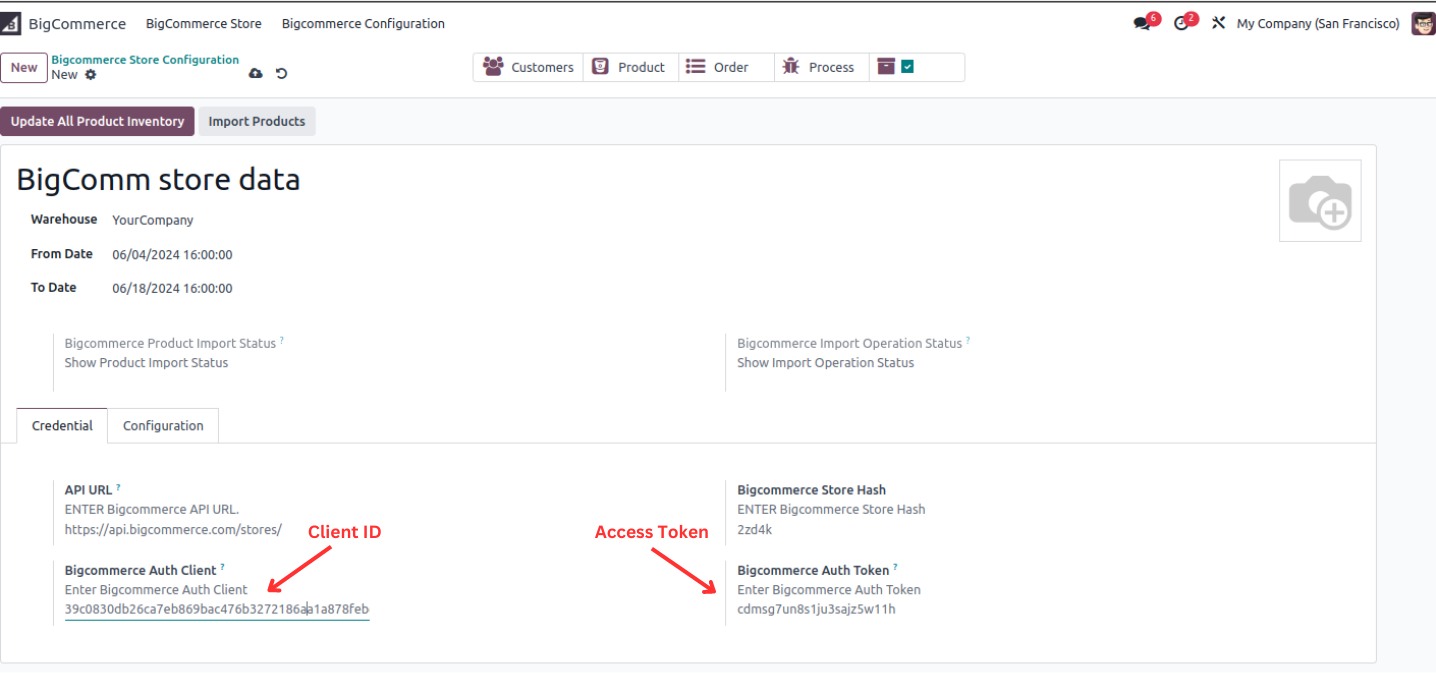Click Show Product Import Status text
This screenshot has height=673, width=1436.
coord(146,363)
